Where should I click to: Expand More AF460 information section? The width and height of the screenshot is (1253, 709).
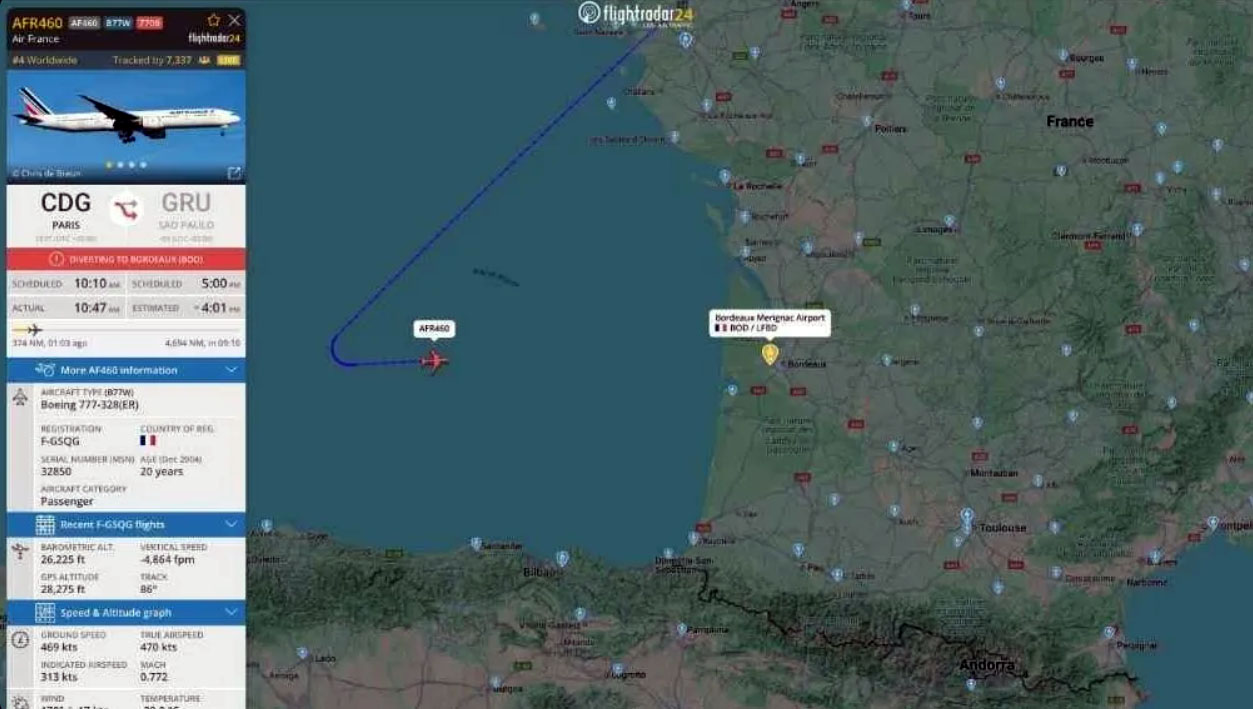pyautogui.click(x=126, y=370)
